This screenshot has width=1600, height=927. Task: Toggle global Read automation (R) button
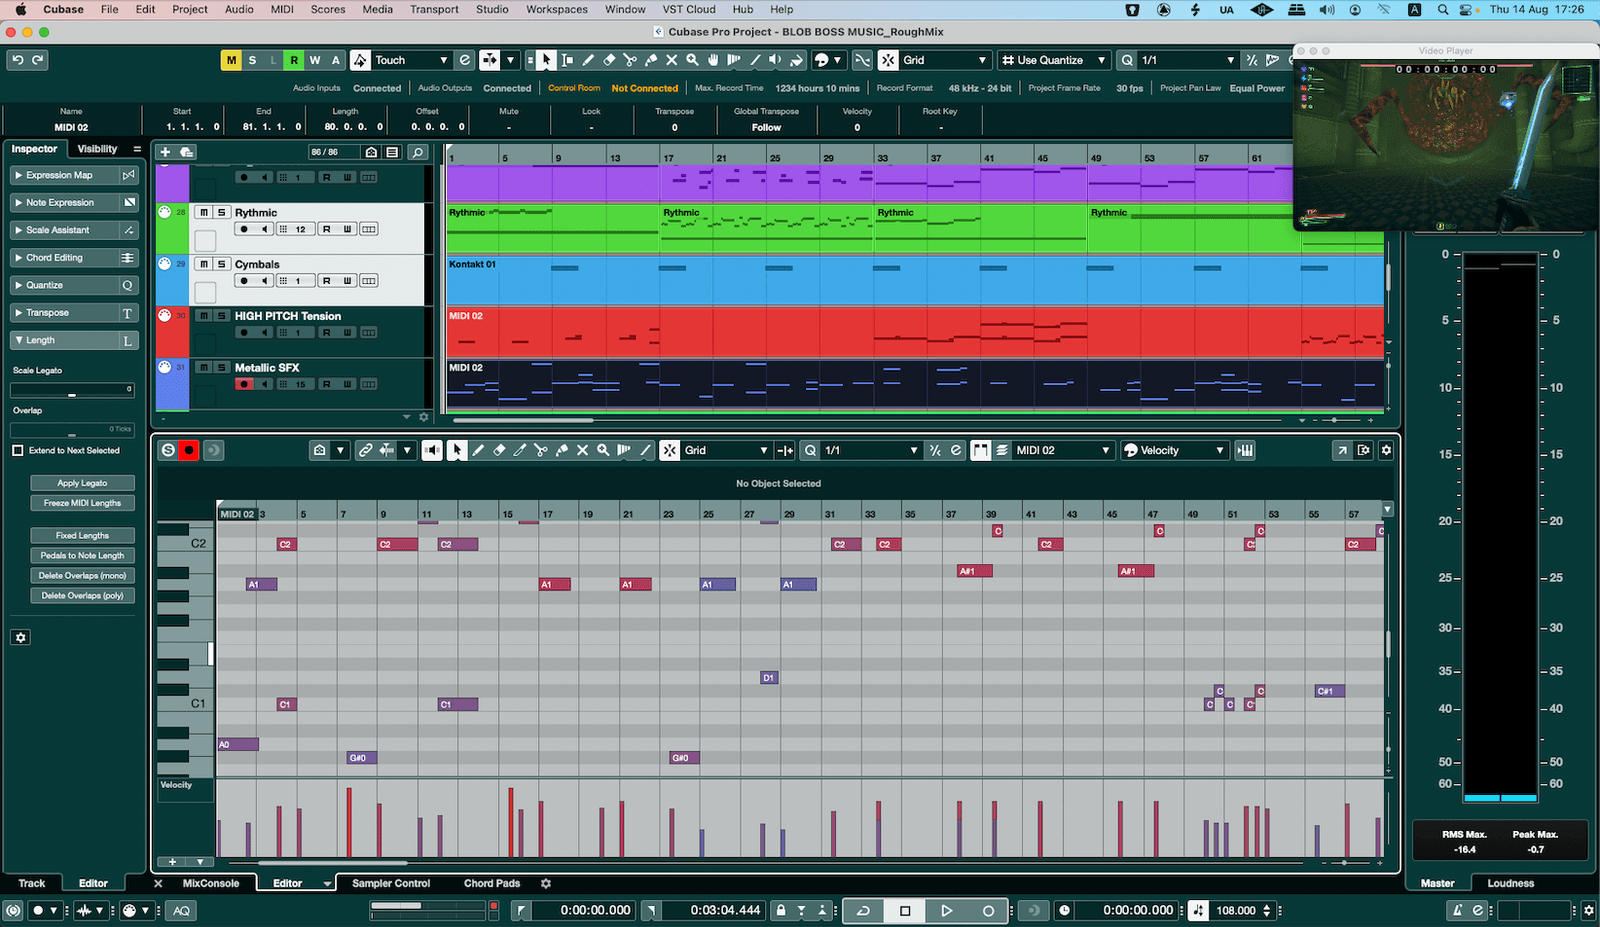(x=294, y=60)
